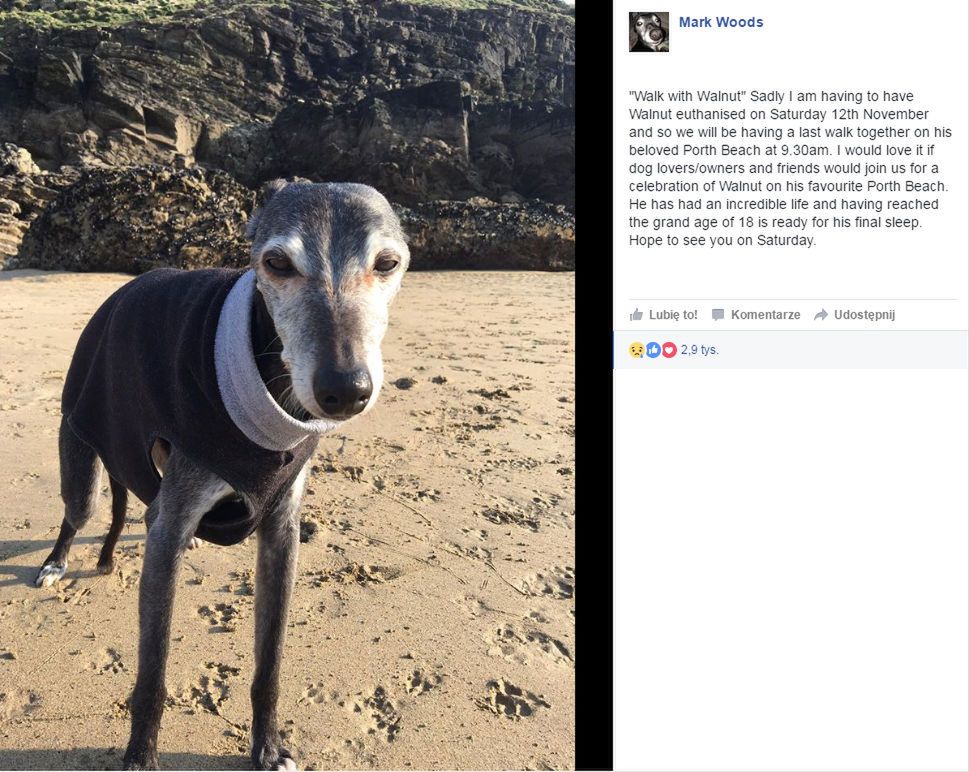Click the Mark Woods name link
This screenshot has width=969, height=772.
721,22
